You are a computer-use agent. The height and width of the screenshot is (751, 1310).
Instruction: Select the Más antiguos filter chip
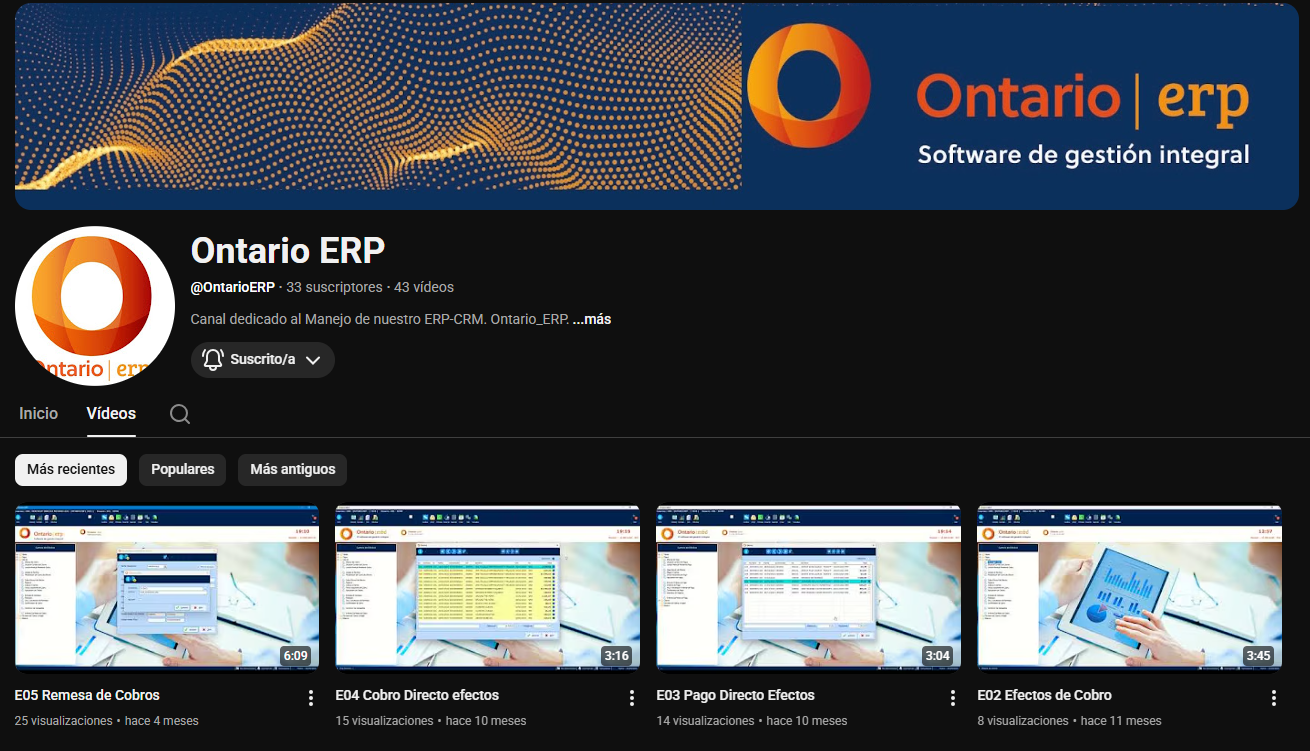click(x=293, y=470)
